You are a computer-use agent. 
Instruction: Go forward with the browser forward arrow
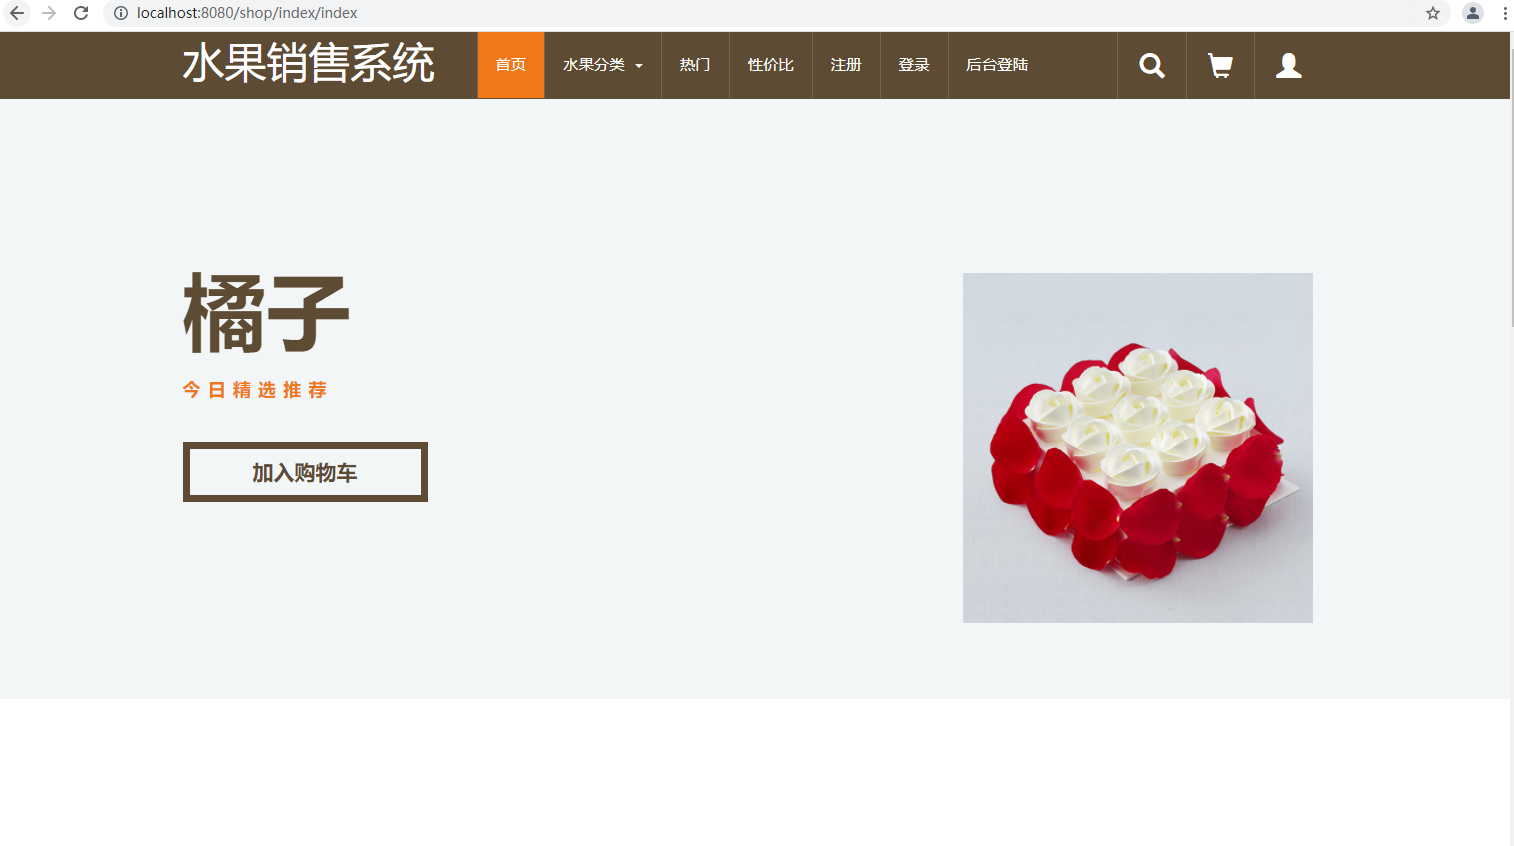(49, 13)
